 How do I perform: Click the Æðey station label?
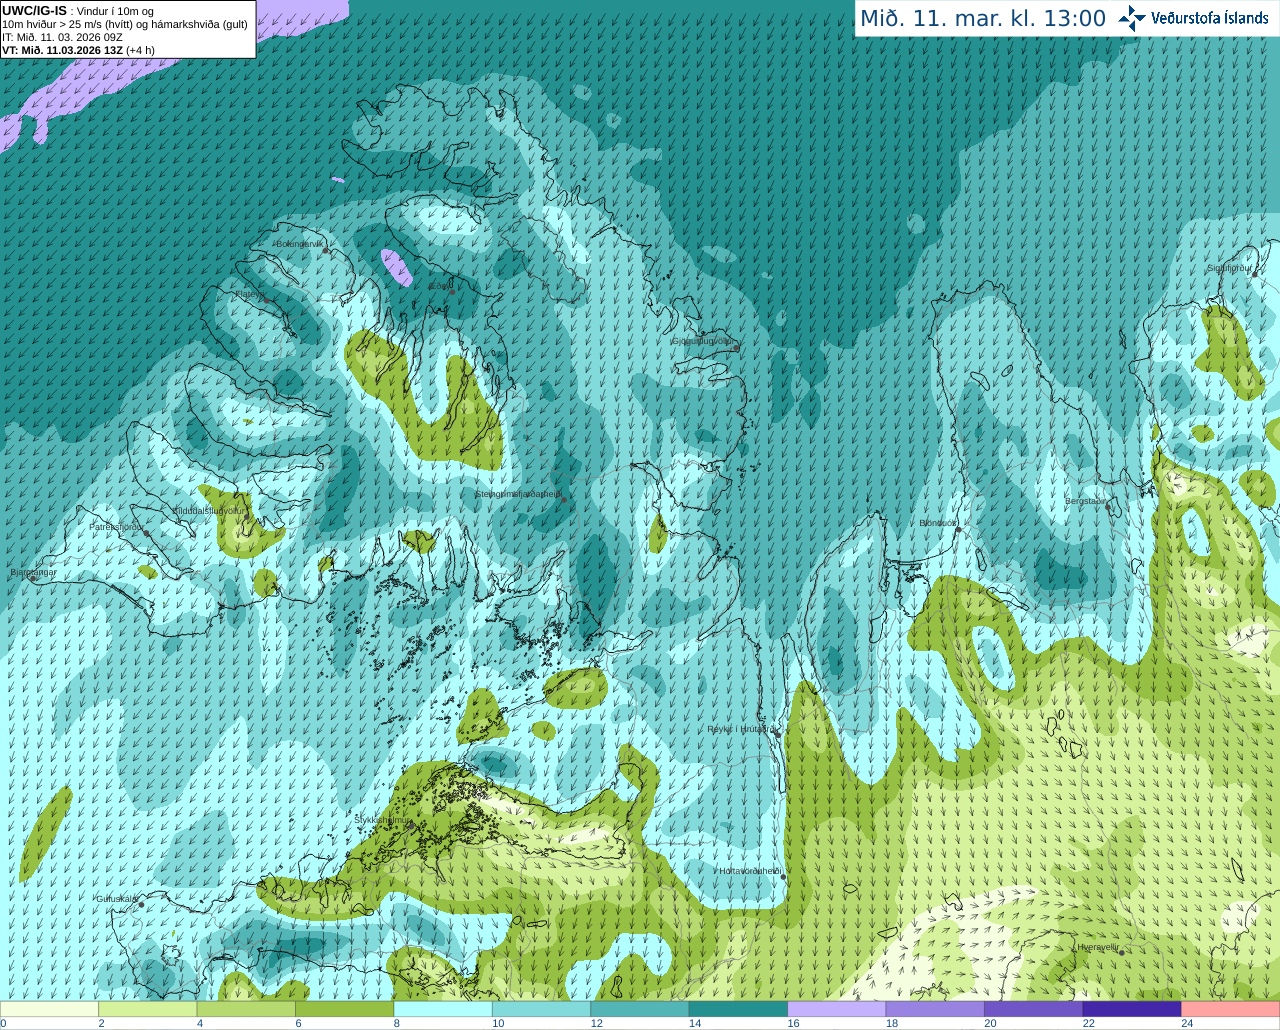439,286
